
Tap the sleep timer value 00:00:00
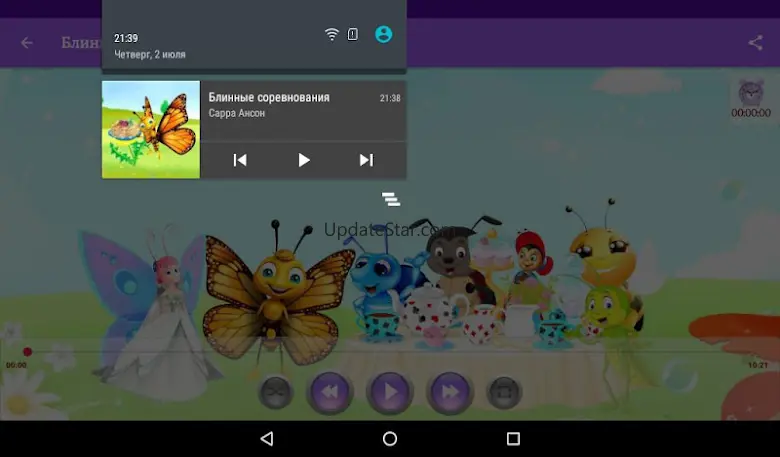point(751,113)
